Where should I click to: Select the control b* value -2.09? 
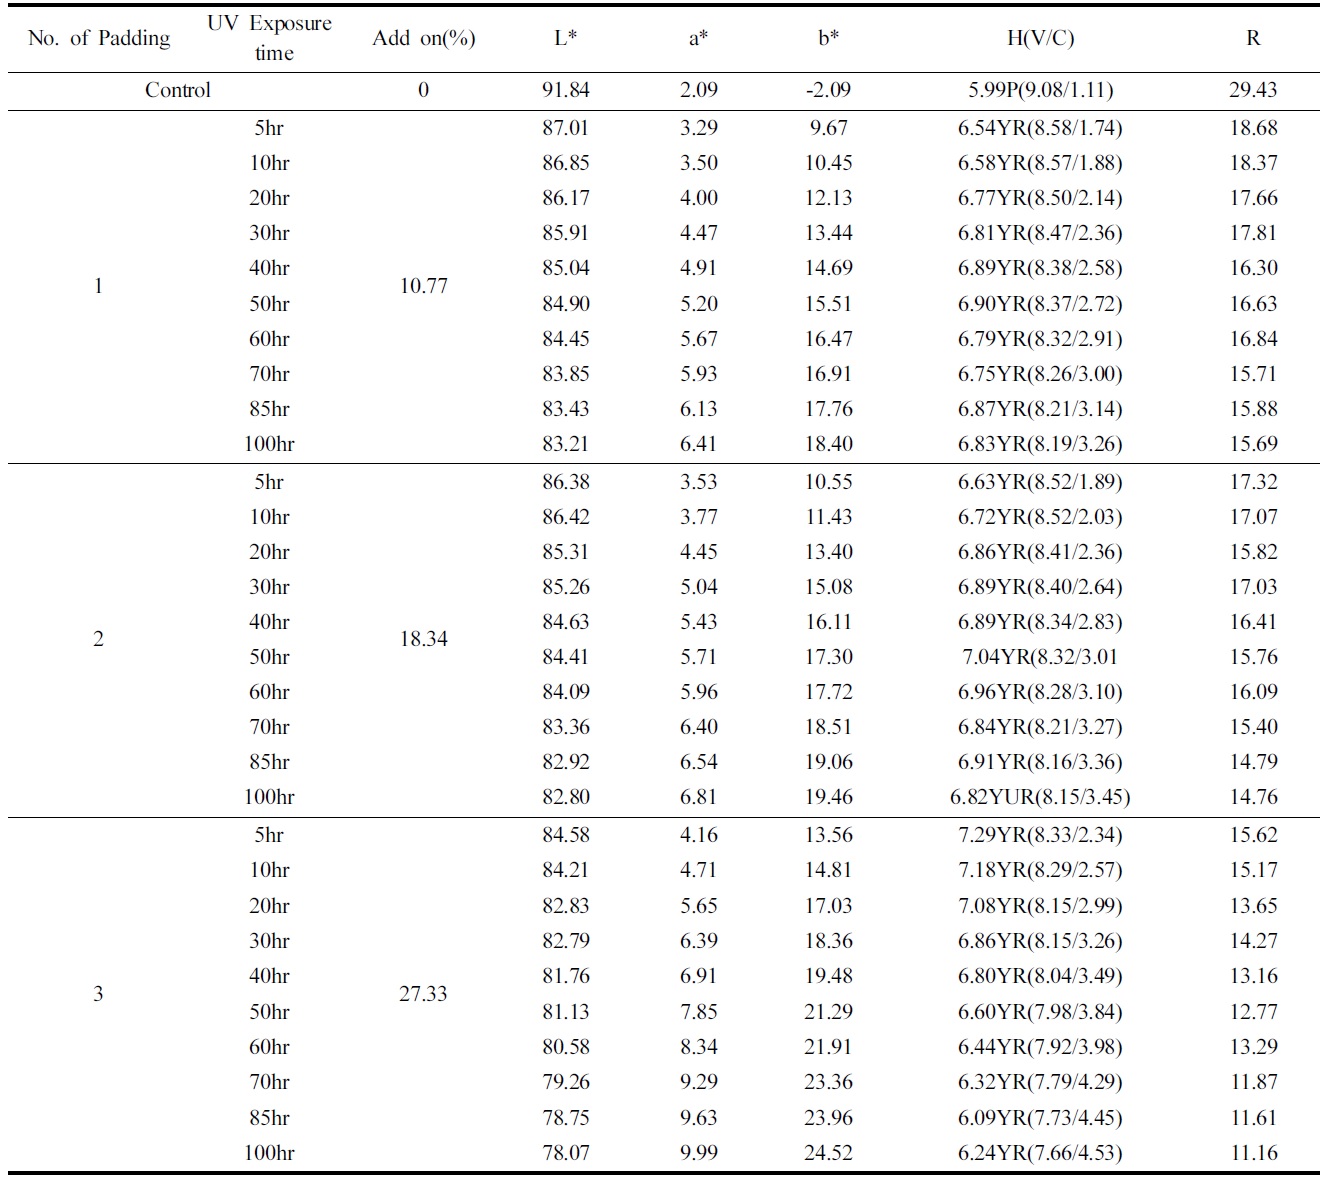coord(828,90)
